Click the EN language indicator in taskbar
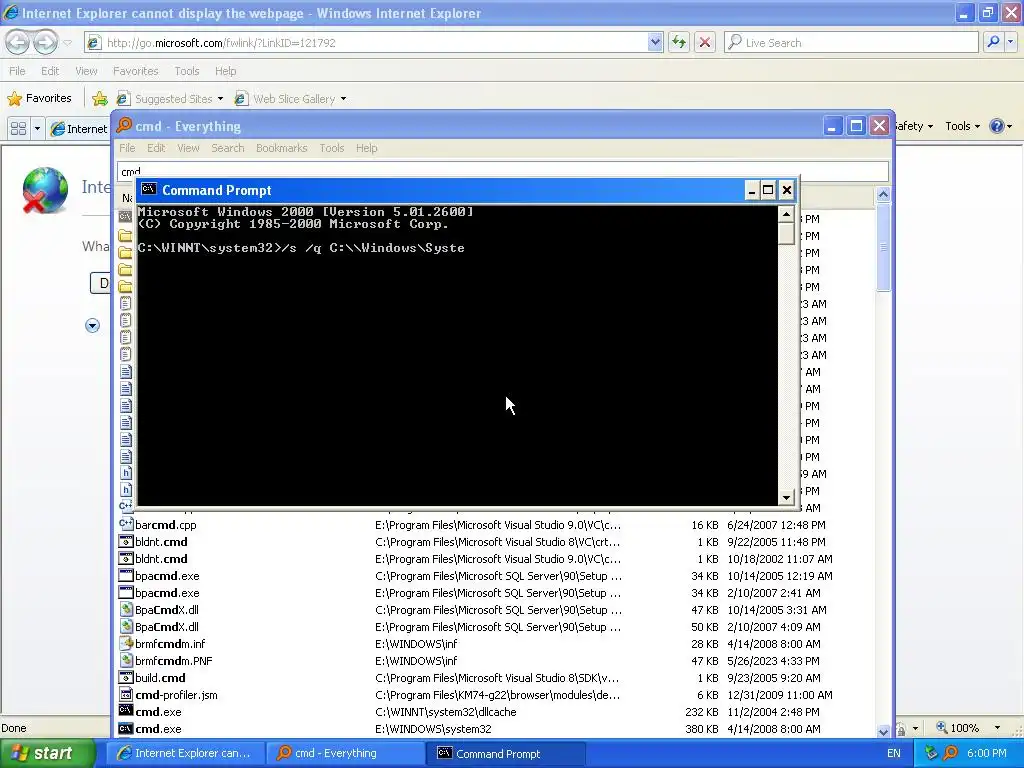This screenshot has width=1024, height=768. tap(894, 753)
